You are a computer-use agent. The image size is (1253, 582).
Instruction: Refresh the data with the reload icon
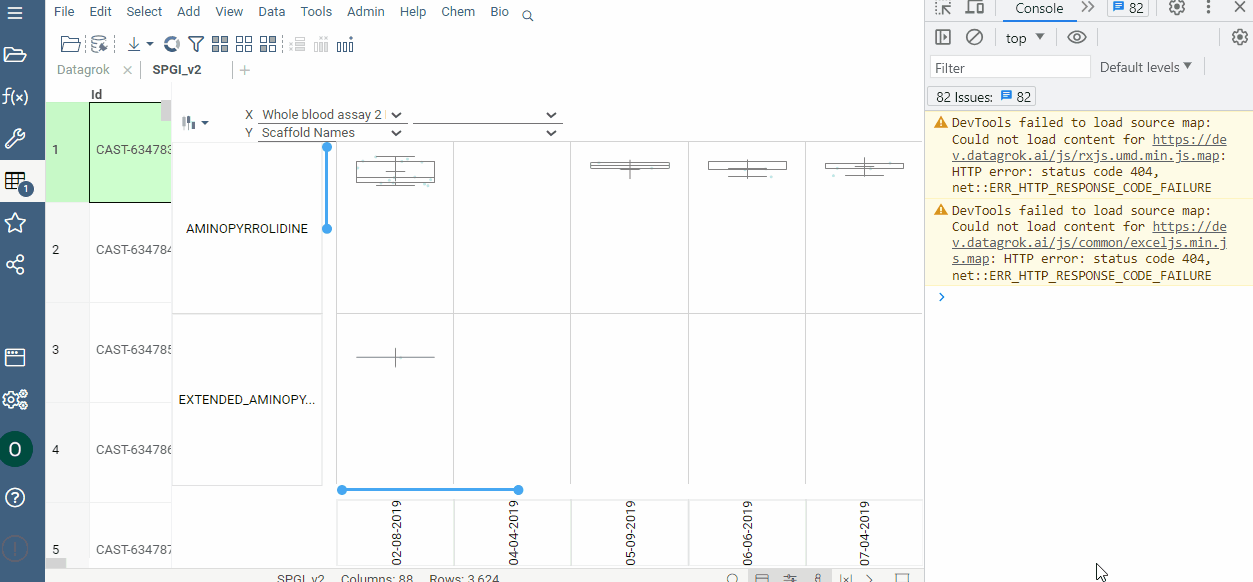pyautogui.click(x=170, y=44)
